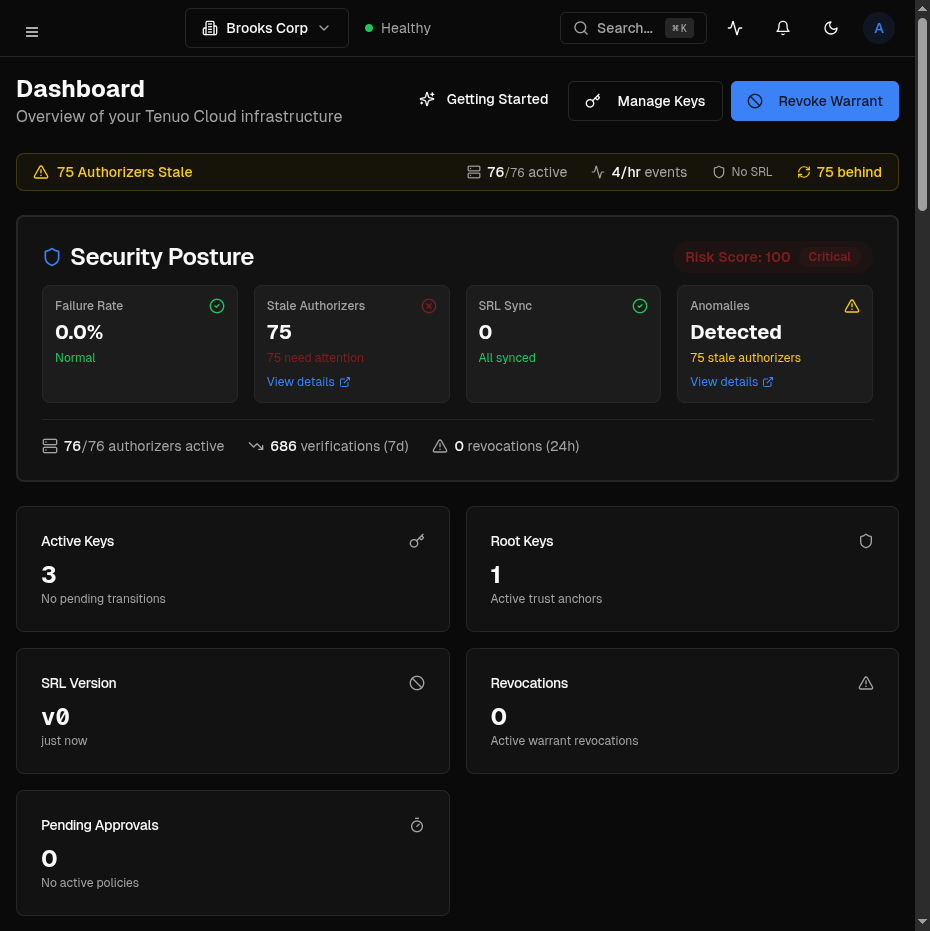Click the 75 need attention text
Viewport: 930px width, 931px height.
pos(315,357)
